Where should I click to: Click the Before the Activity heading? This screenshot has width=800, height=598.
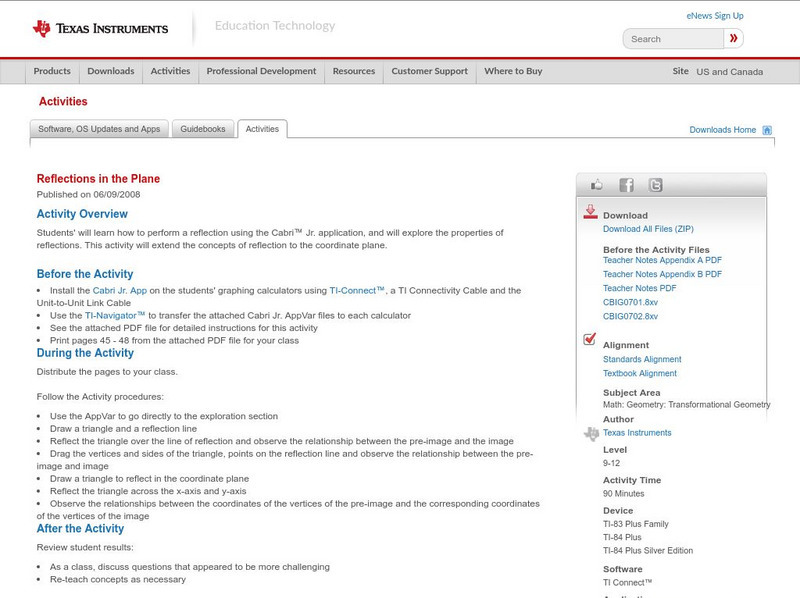85,274
